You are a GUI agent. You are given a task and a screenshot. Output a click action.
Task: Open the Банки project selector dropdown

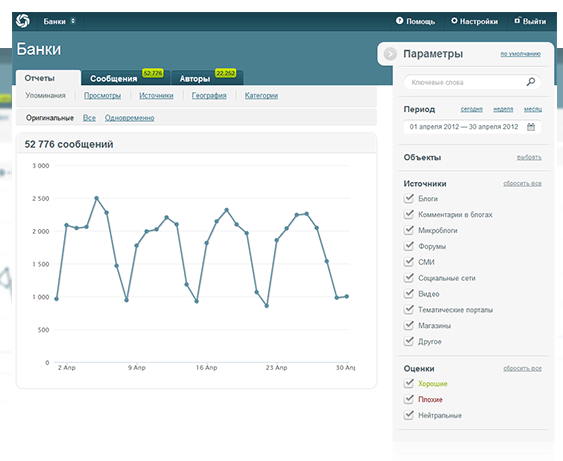tap(59, 21)
